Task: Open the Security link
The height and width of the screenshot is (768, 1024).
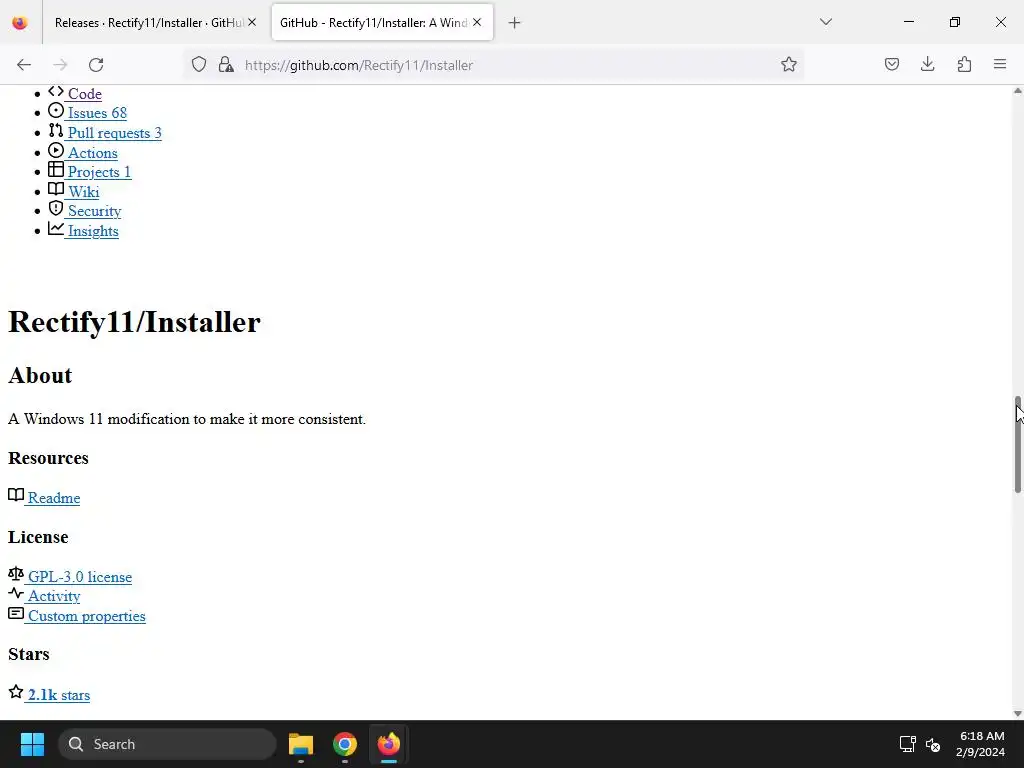Action: [94, 211]
